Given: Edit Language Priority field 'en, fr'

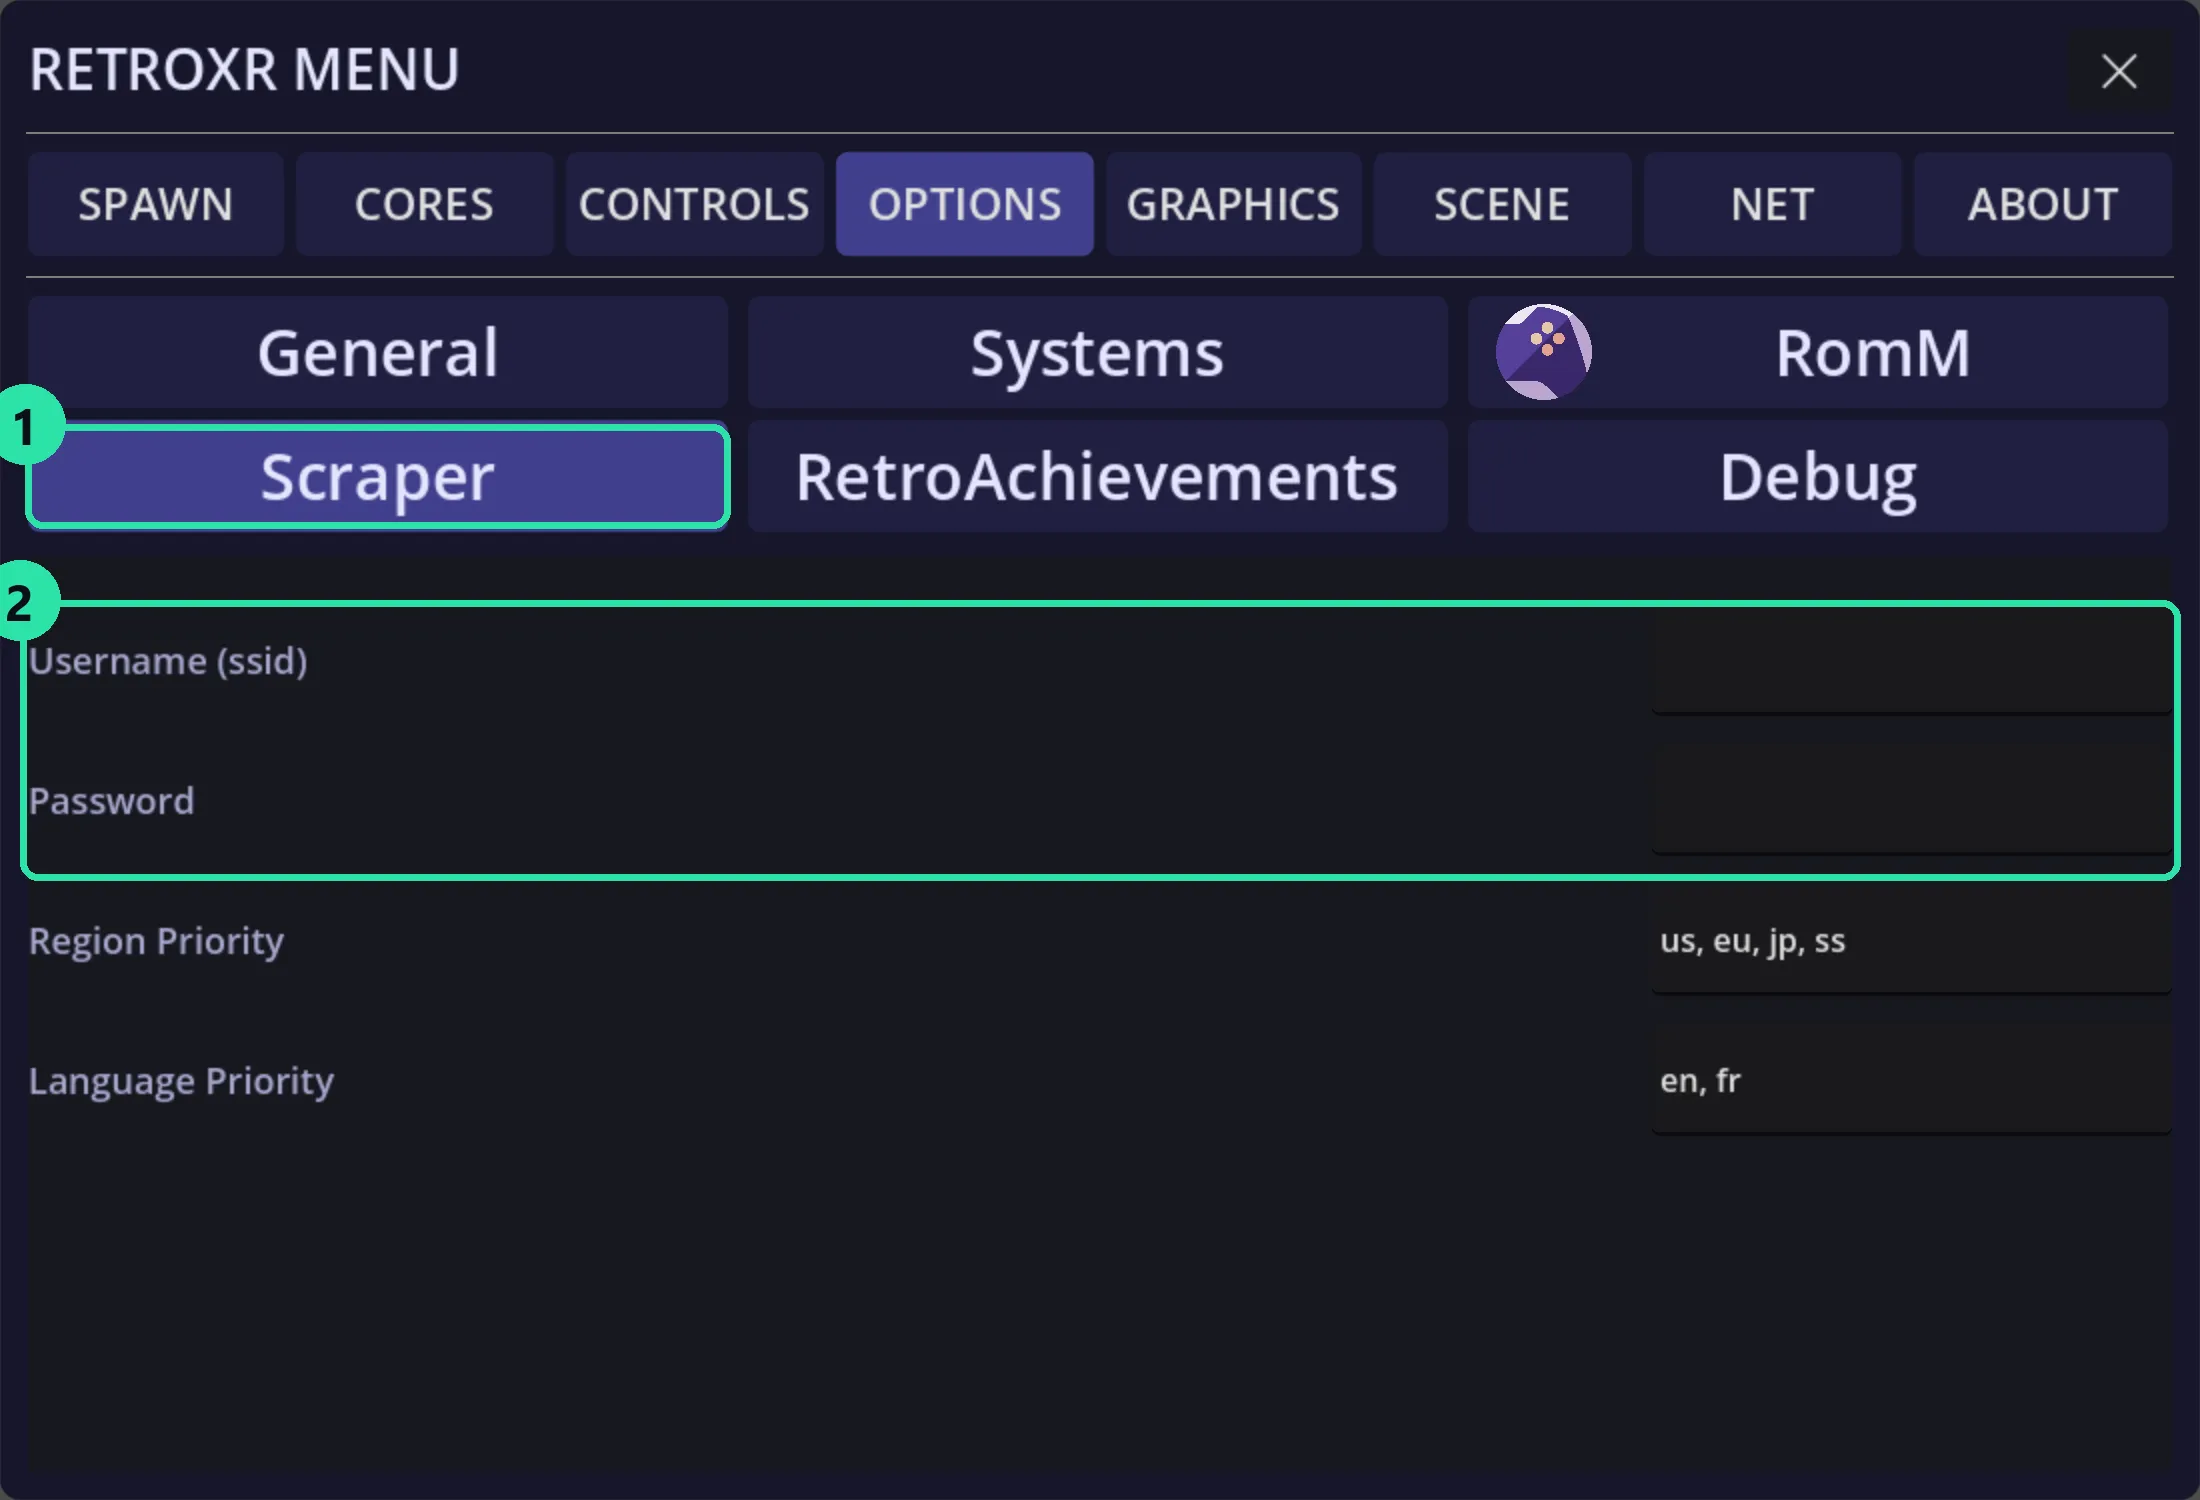Looking at the screenshot, I should coord(1911,1081).
